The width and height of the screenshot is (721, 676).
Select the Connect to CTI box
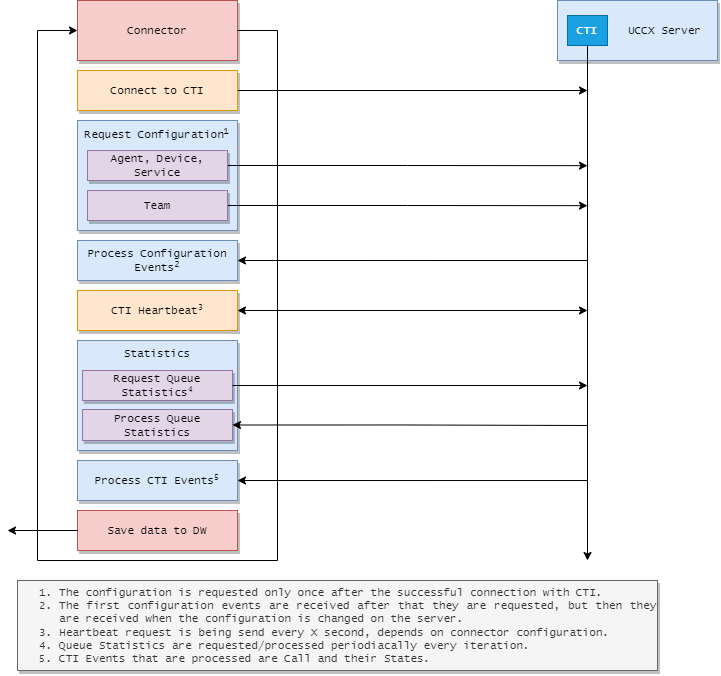[157, 91]
